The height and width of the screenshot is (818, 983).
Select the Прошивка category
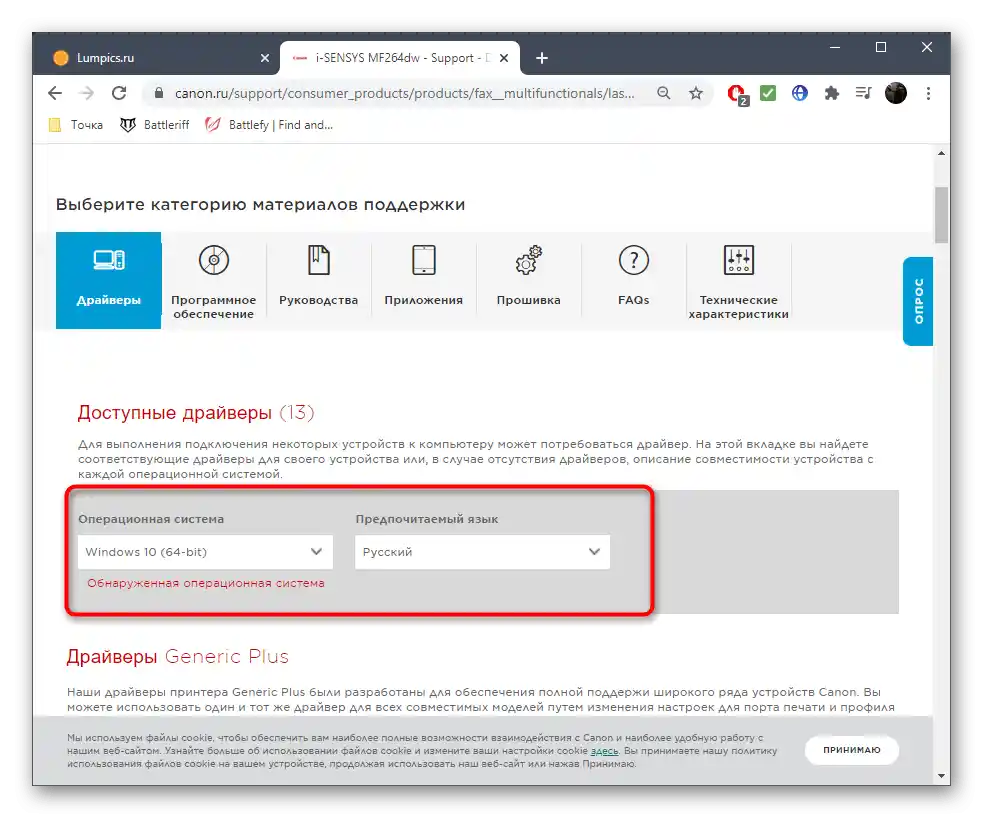(x=528, y=280)
